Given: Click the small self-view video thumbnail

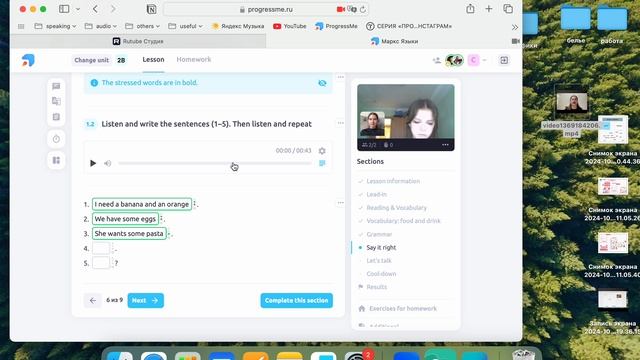Looking at the screenshot, I should click(x=372, y=124).
